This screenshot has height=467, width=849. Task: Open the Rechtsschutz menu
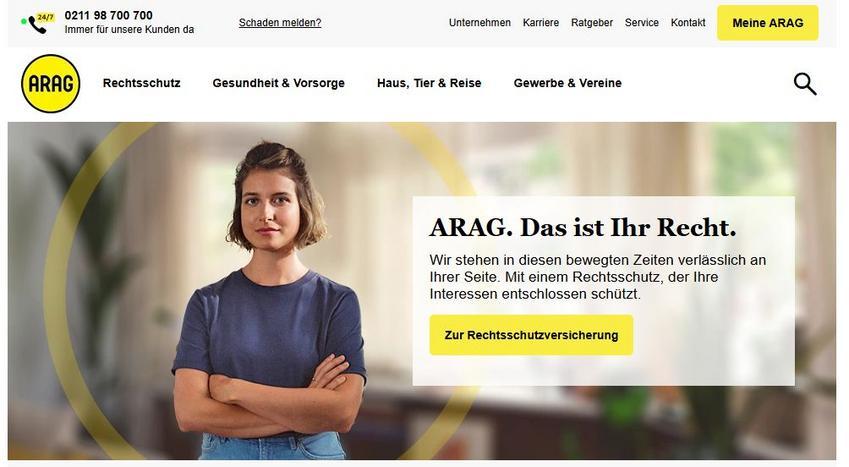141,83
